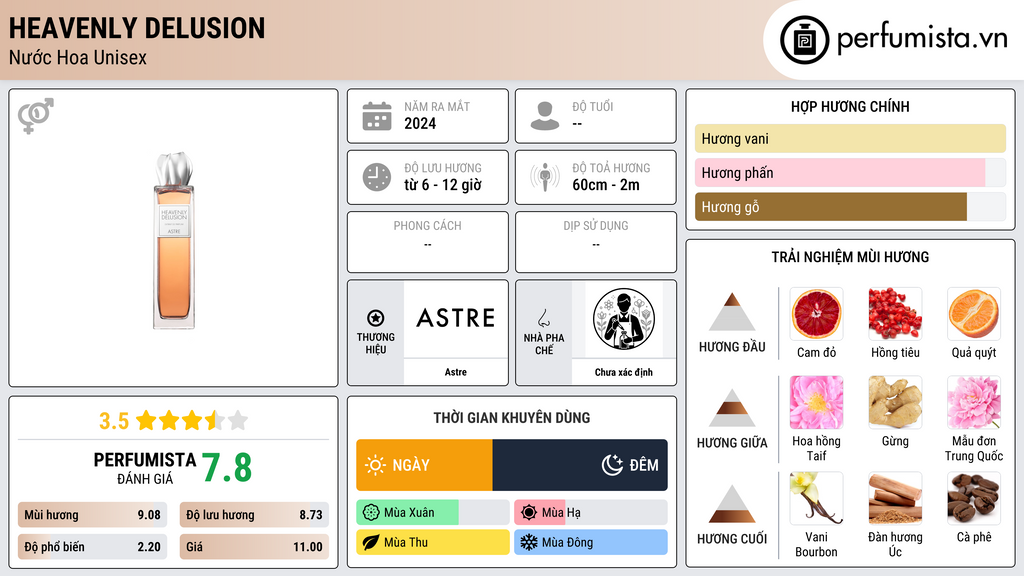Click the Hồng tiêu pink pepper image
Viewport: 1024px width, 576px height.
pyautogui.click(x=895, y=314)
